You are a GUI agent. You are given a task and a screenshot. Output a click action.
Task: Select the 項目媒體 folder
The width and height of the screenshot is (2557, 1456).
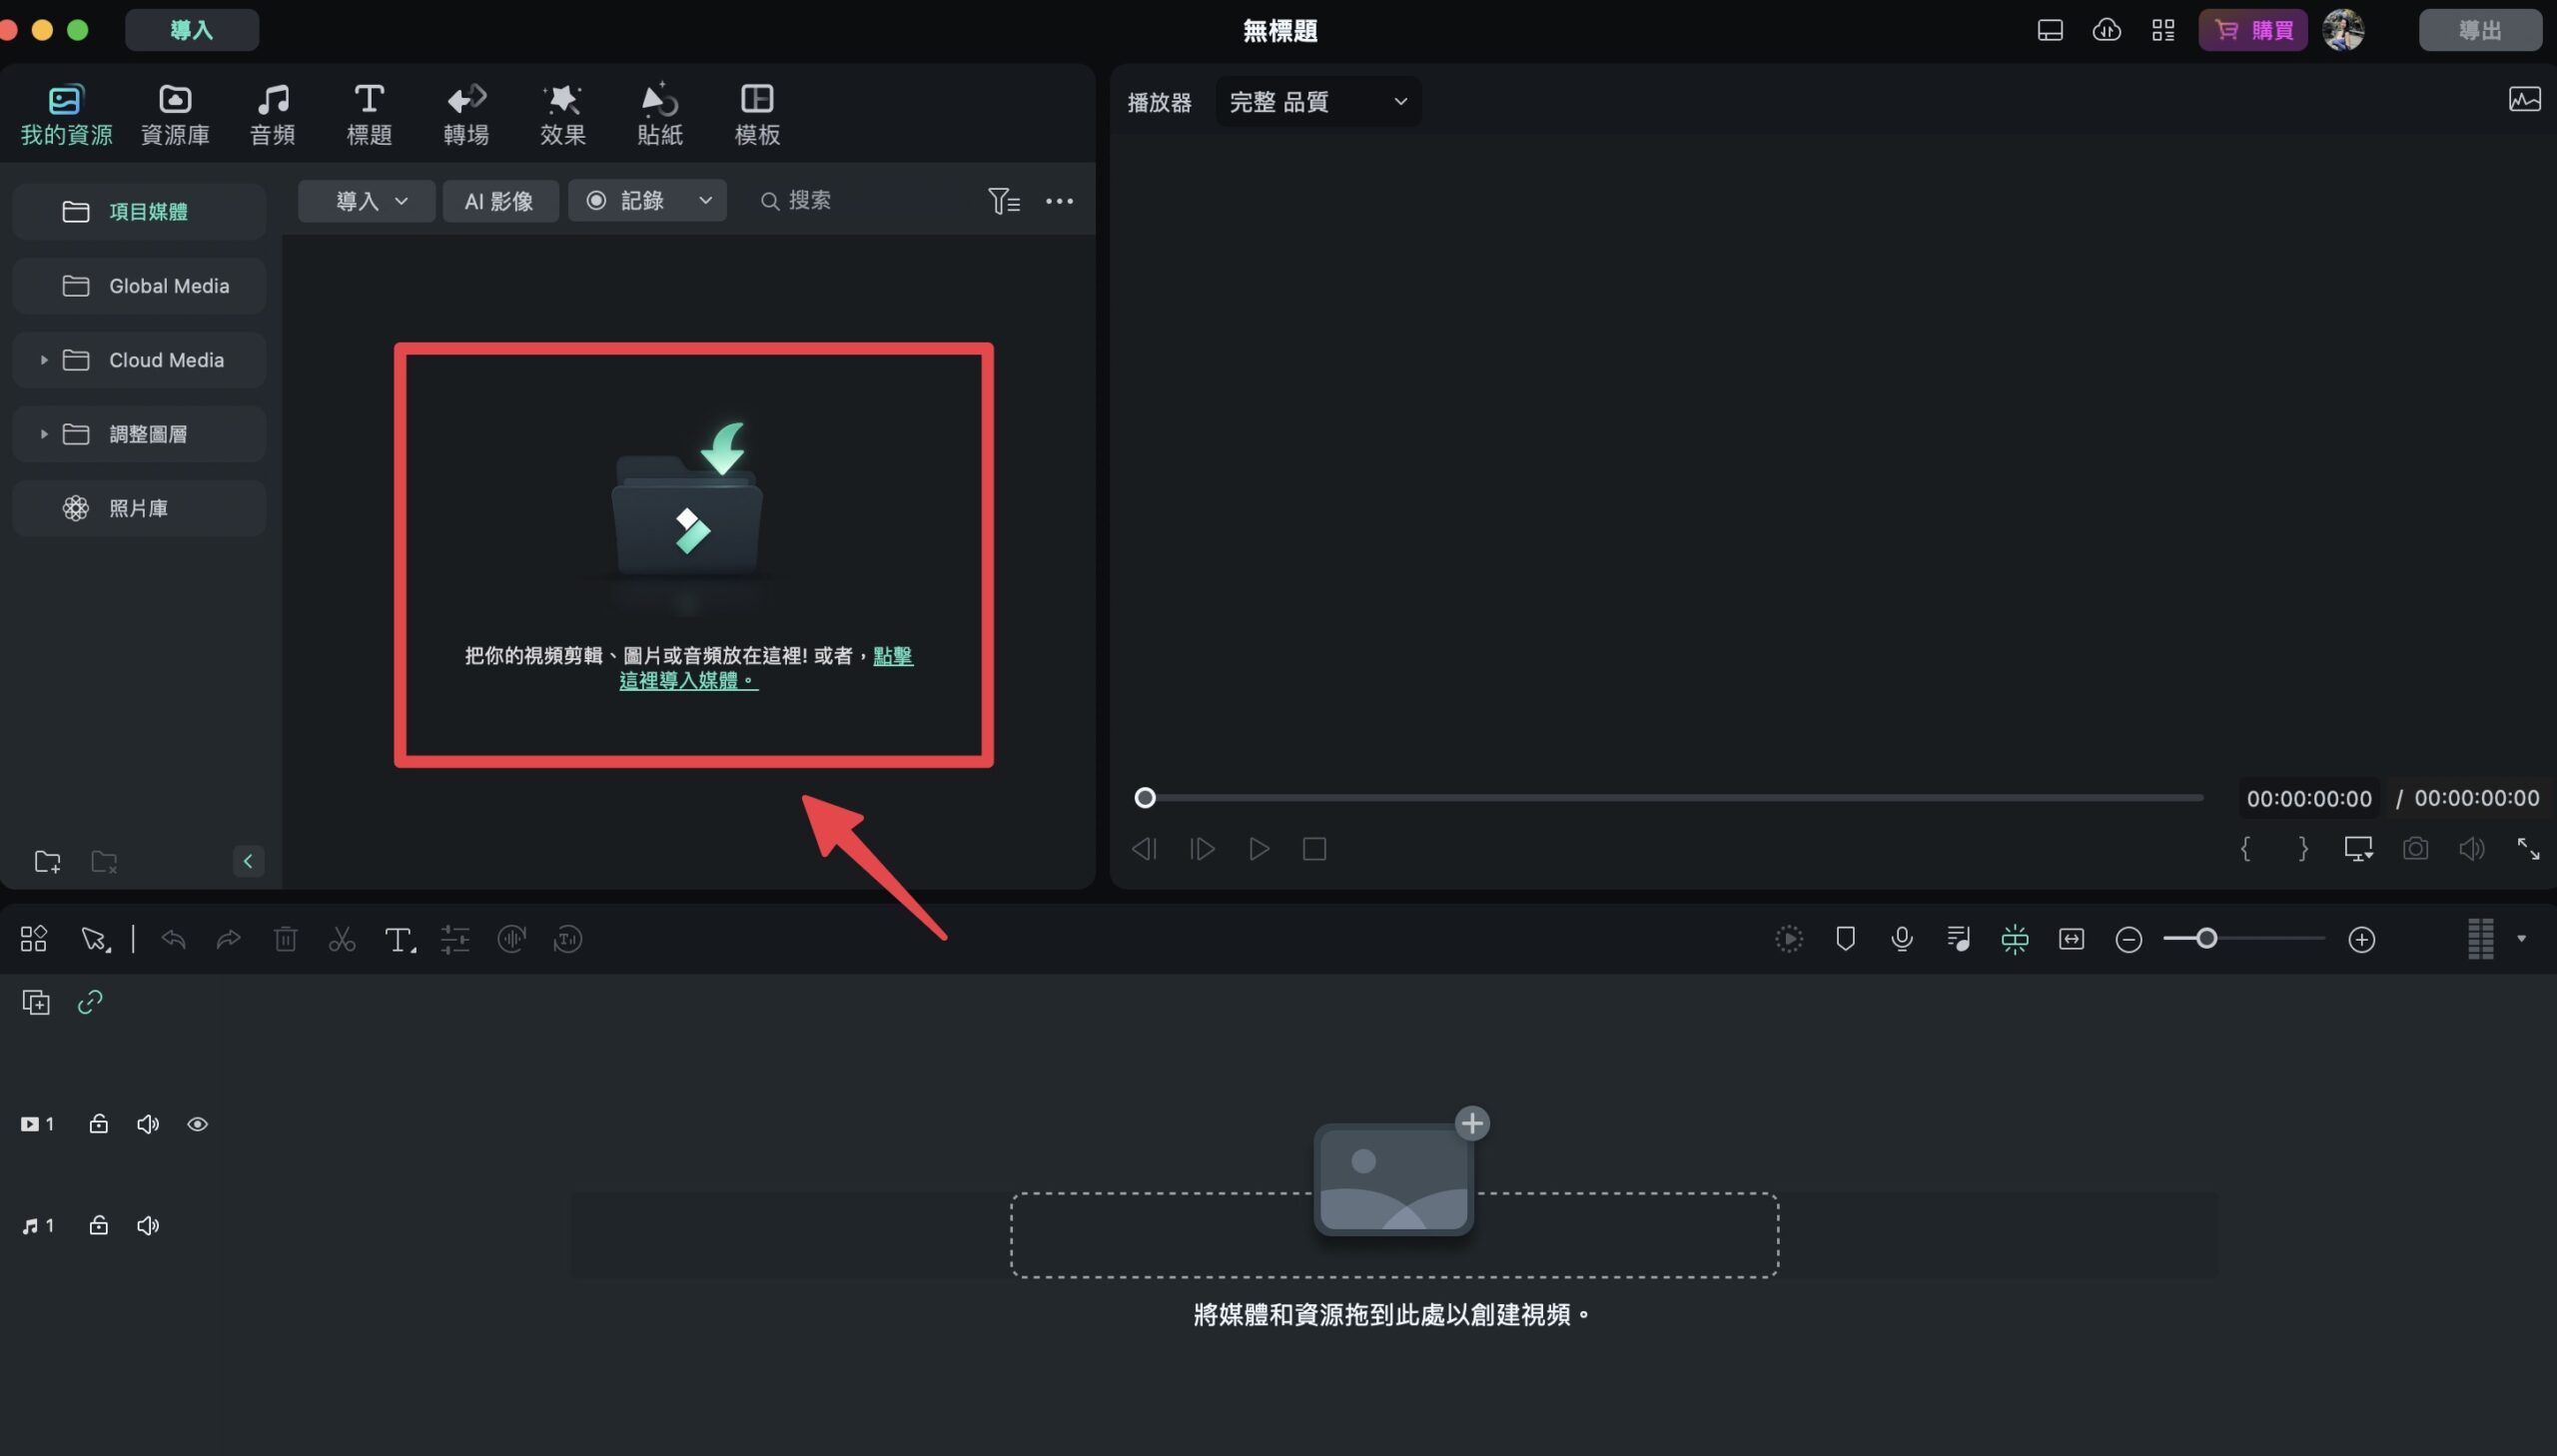click(x=139, y=211)
